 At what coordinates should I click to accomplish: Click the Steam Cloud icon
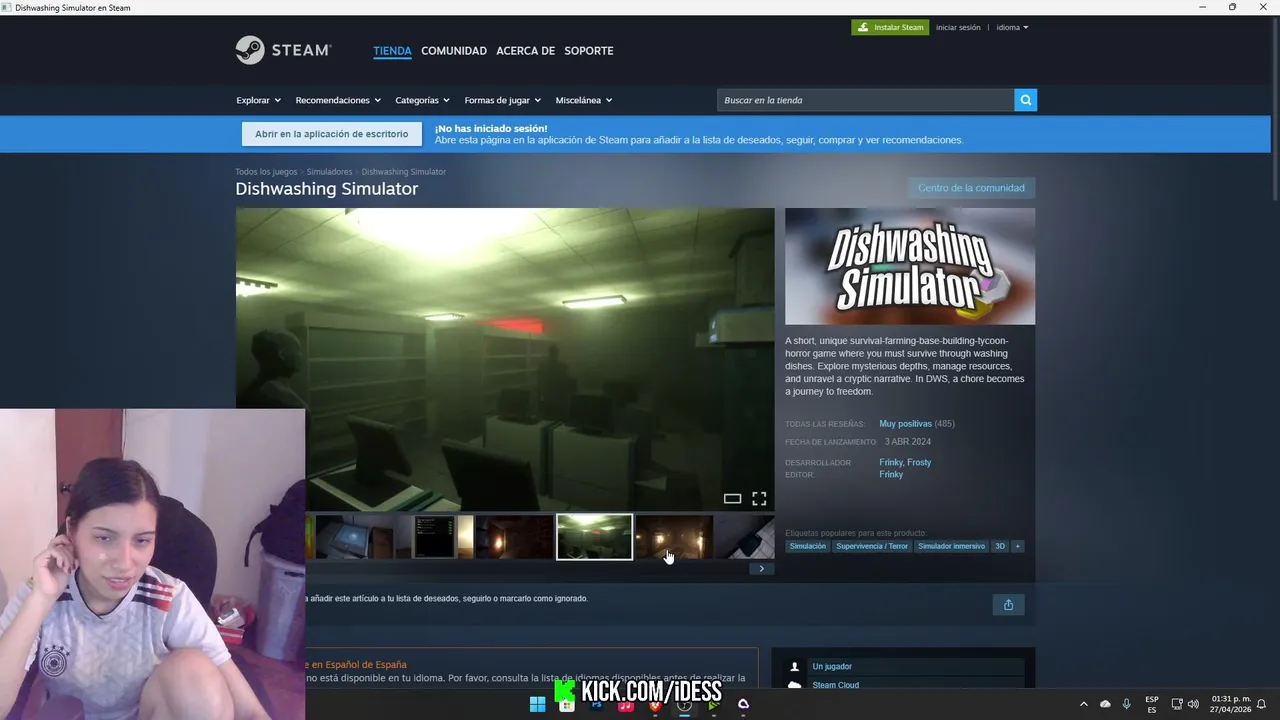795,685
